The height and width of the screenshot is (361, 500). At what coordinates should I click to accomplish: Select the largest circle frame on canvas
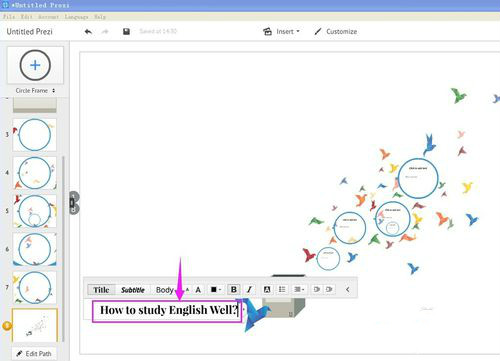[418, 179]
